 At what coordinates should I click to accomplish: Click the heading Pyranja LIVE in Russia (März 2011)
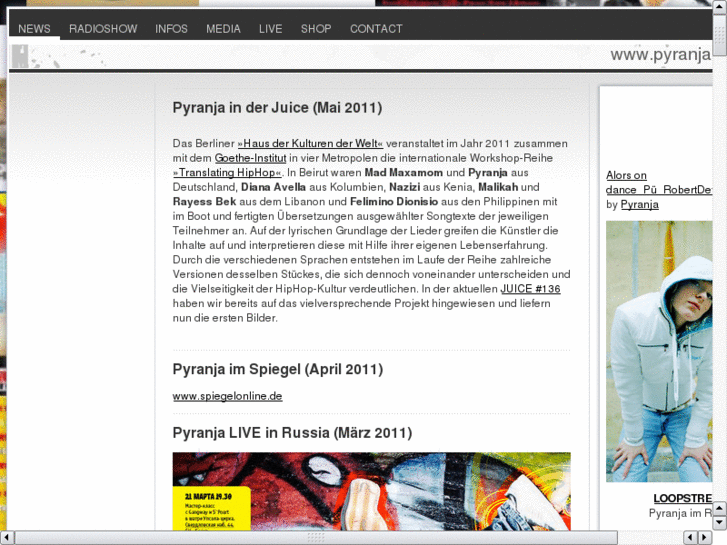click(292, 433)
